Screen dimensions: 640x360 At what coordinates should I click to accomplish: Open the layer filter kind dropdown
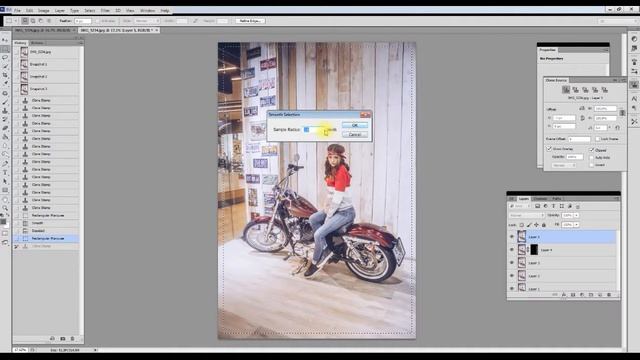coord(520,206)
